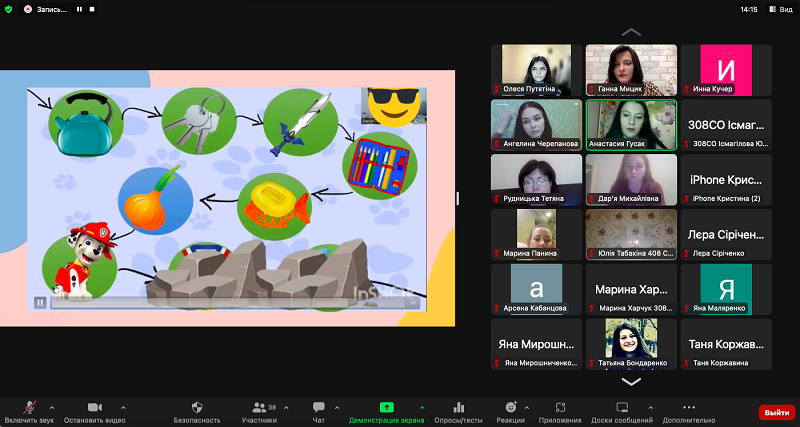Screen dimensions: 800x427
Task: Select Лера Сіріченко participant tile
Action: tap(726, 235)
